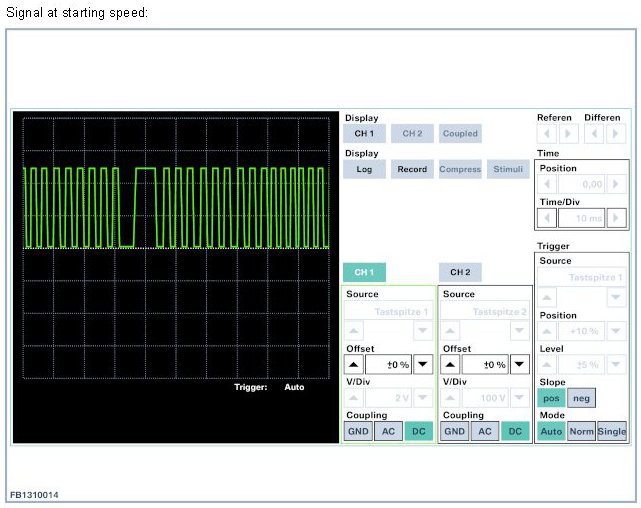Decrease CH 2 offset with down arrow

point(520,365)
